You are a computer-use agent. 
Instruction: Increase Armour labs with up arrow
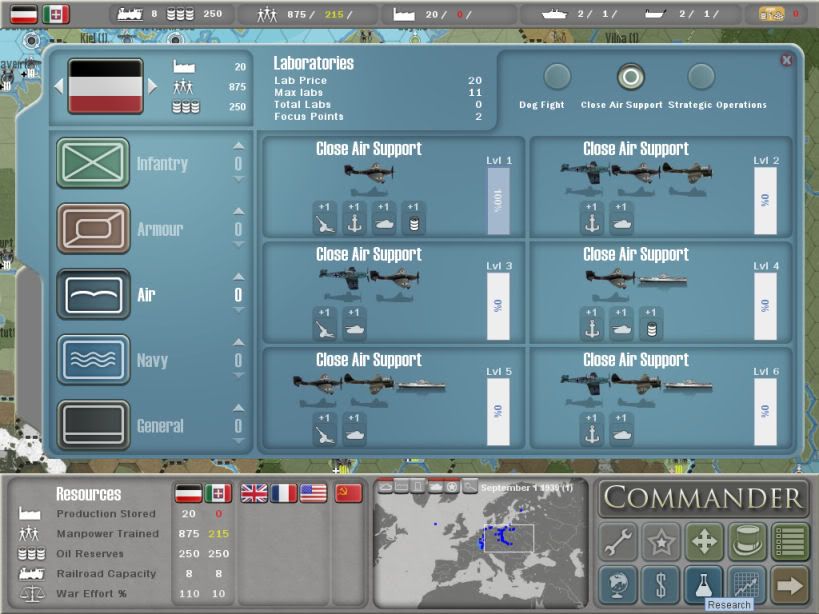tap(238, 211)
